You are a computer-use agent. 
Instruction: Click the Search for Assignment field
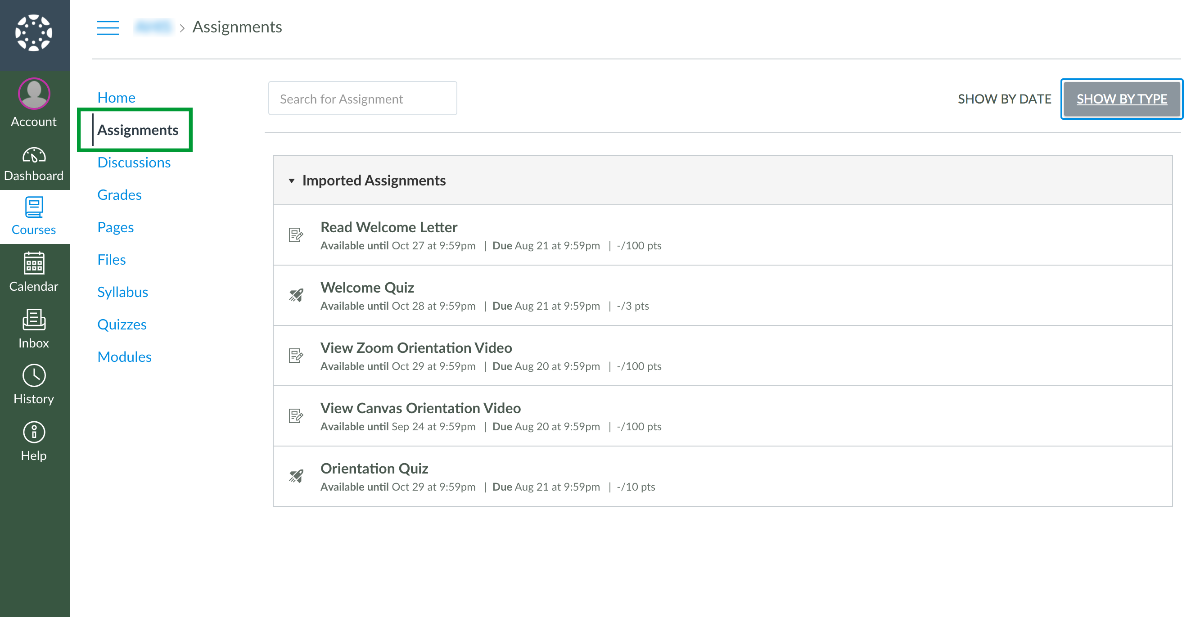pos(362,98)
